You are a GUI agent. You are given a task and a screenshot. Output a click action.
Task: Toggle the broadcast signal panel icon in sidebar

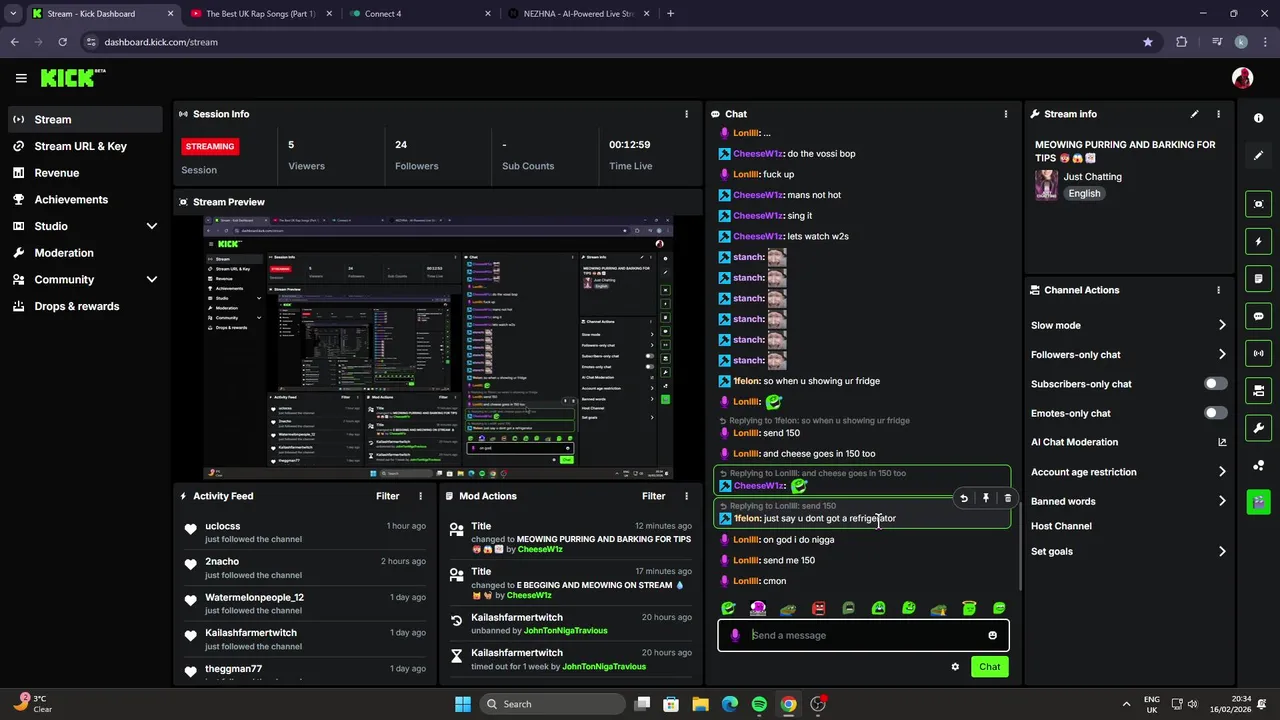(1258, 353)
